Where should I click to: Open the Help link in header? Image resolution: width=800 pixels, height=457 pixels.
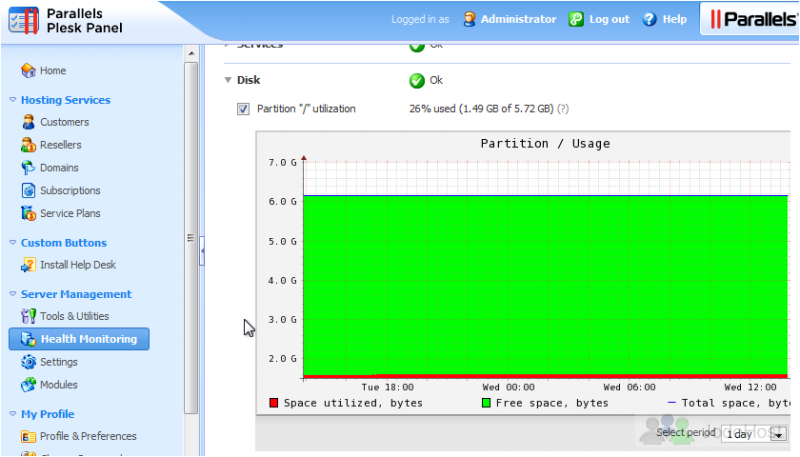(674, 19)
